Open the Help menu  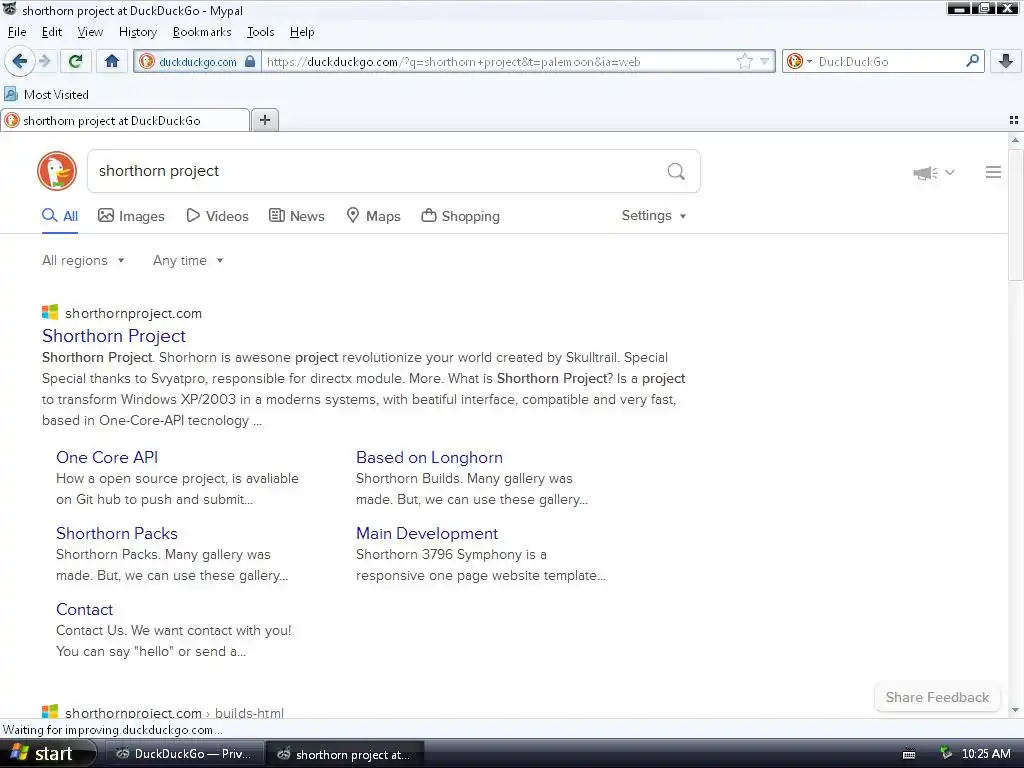point(302,32)
